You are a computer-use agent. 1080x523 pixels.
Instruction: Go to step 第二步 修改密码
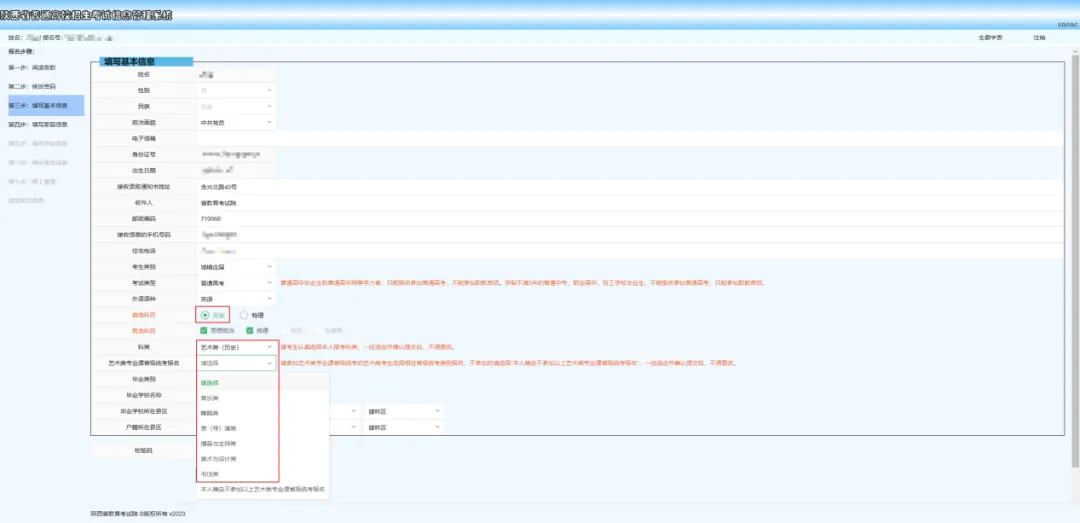38,86
